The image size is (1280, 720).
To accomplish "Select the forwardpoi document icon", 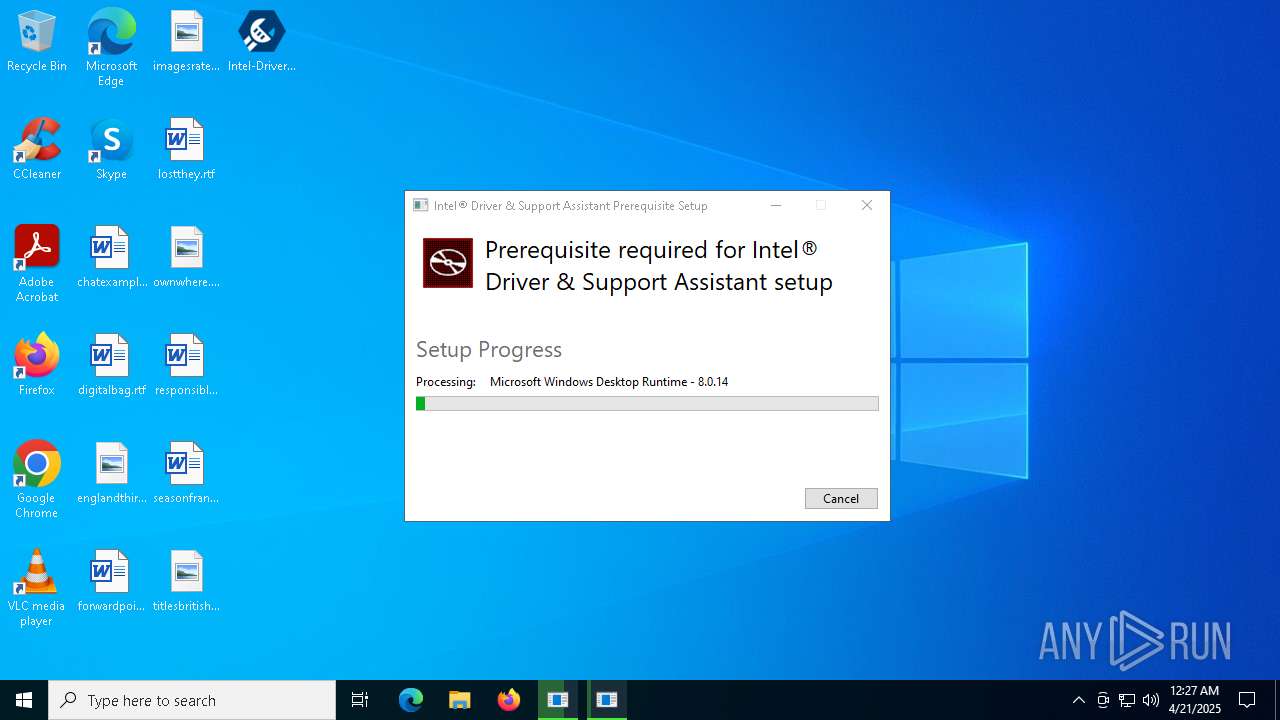I will click(x=111, y=581).
